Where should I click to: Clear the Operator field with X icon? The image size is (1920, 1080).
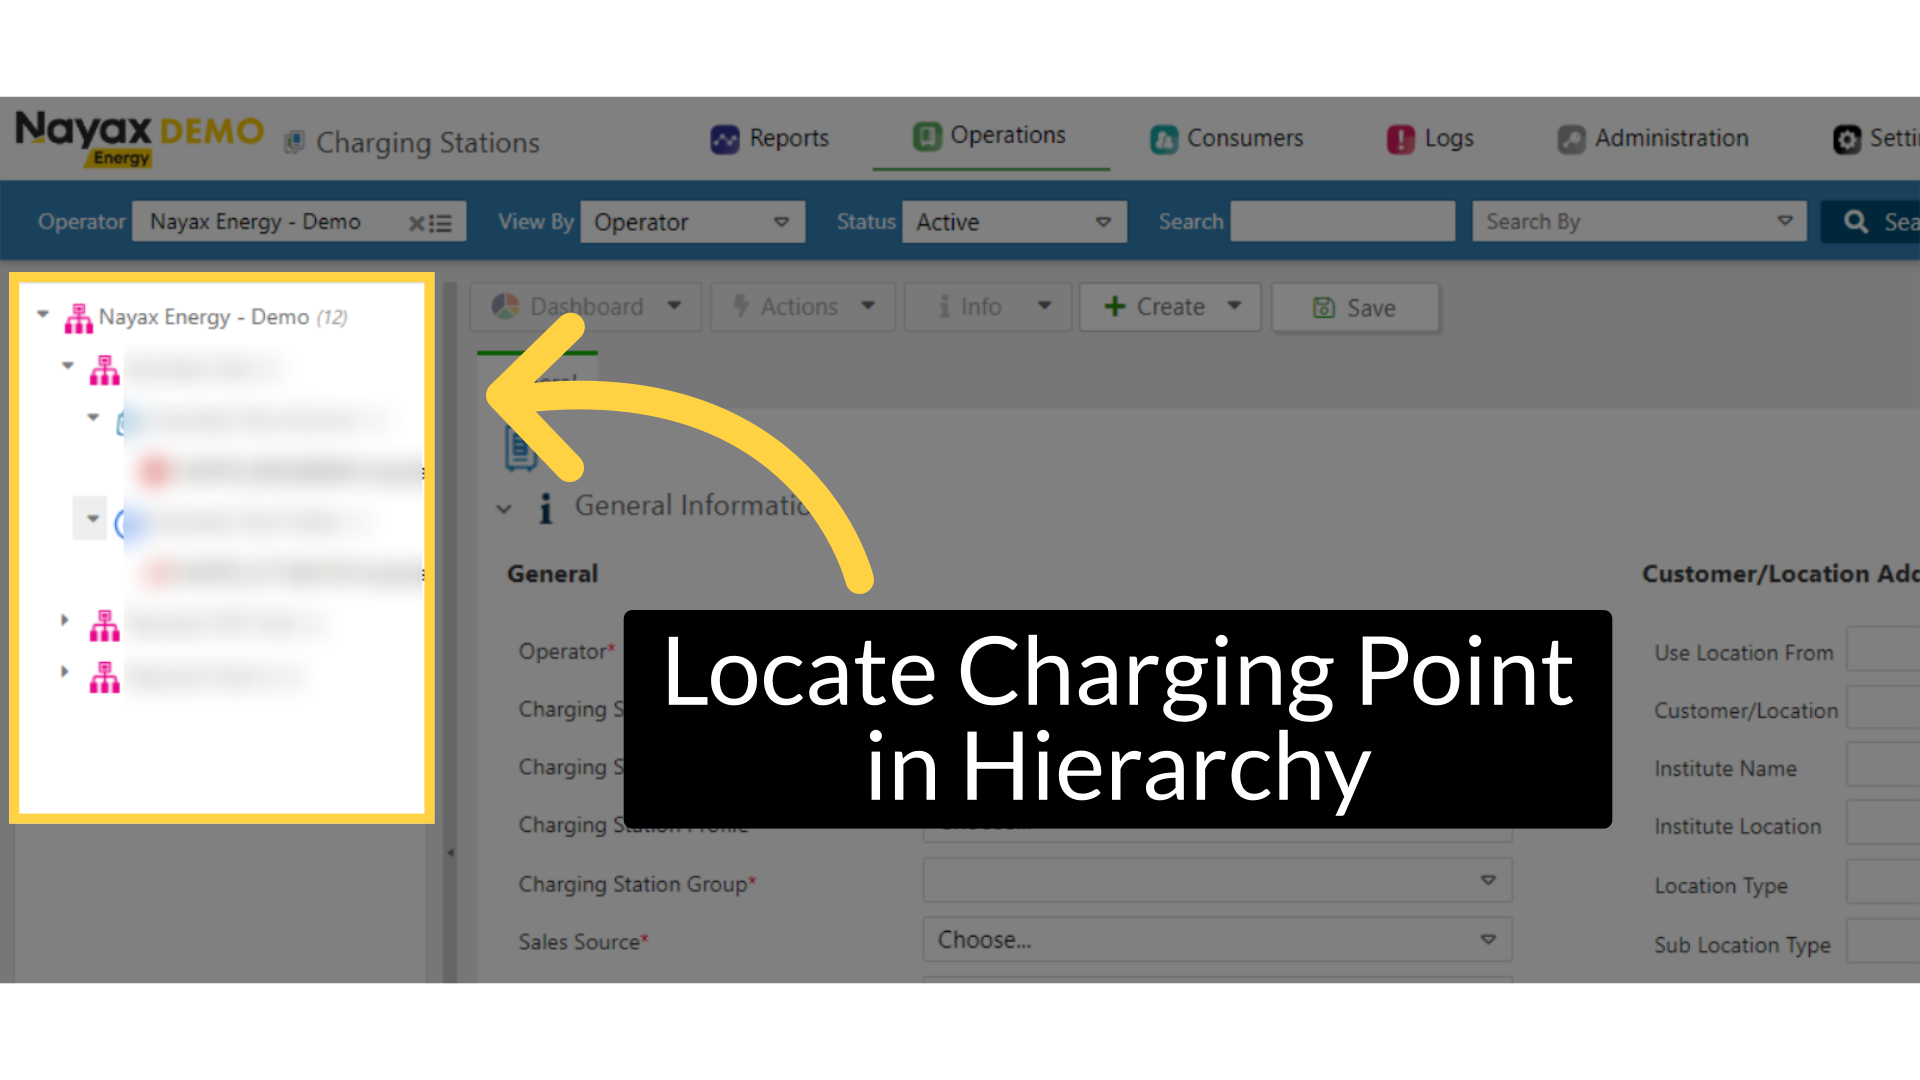[x=416, y=223]
